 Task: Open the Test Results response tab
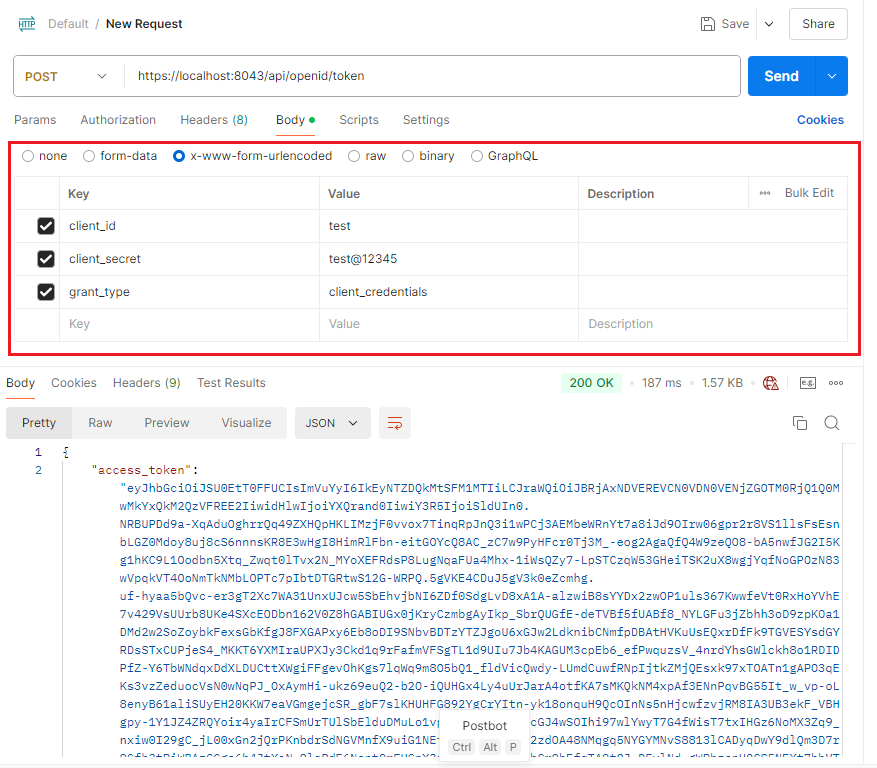(x=231, y=383)
